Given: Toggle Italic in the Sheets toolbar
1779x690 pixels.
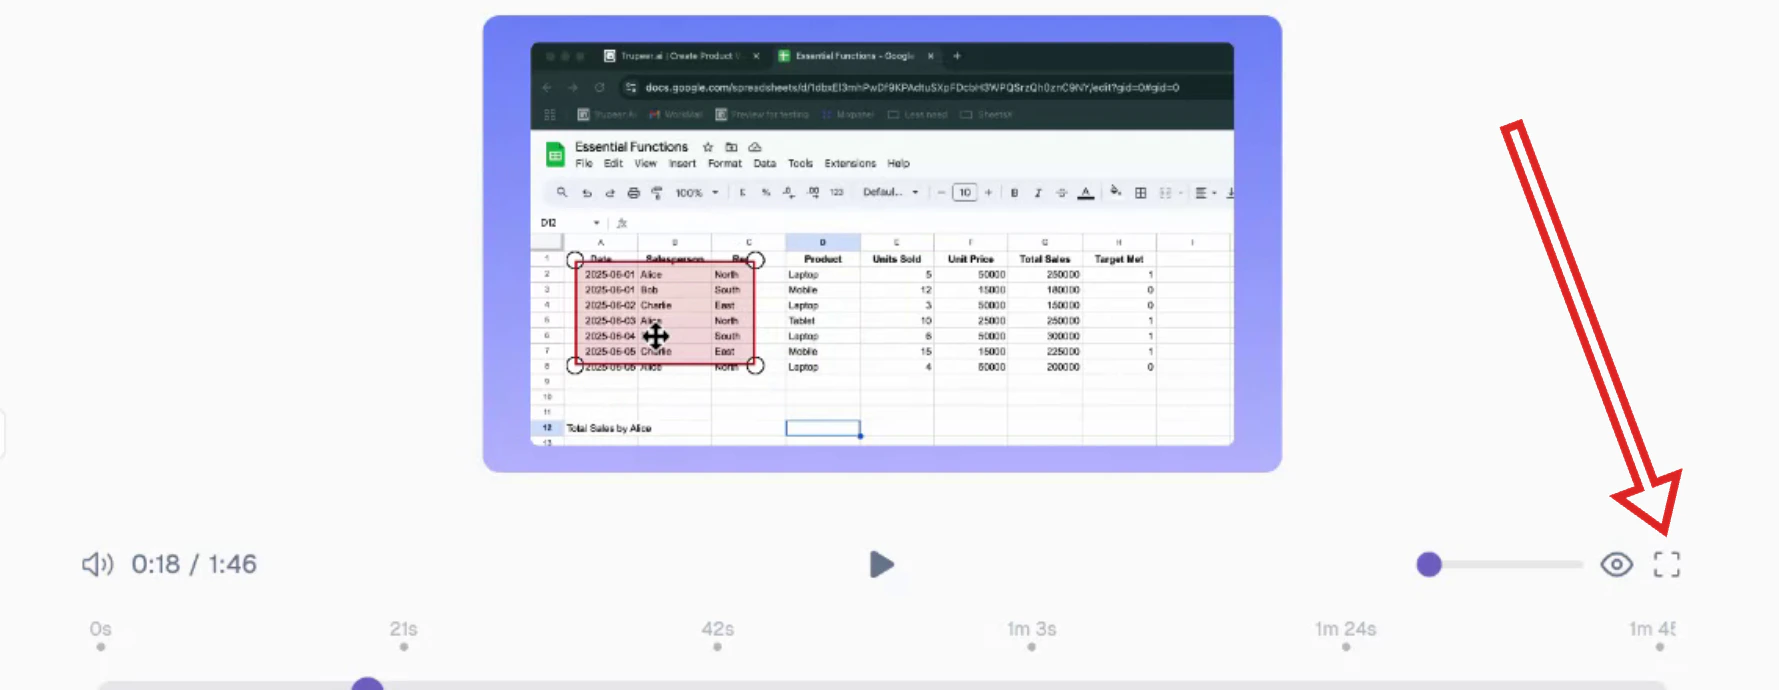Looking at the screenshot, I should (x=1038, y=192).
